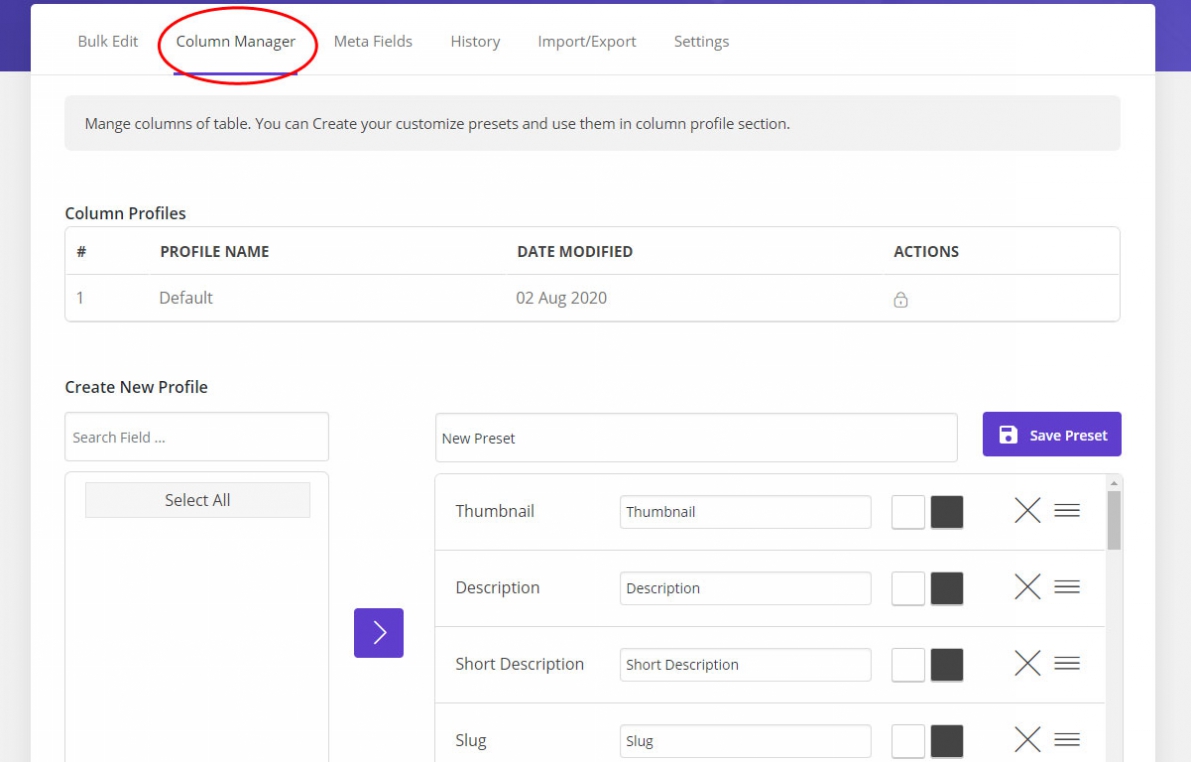Image resolution: width=1191 pixels, height=762 pixels.
Task: Switch to the Bulk Edit tab
Action: (107, 41)
